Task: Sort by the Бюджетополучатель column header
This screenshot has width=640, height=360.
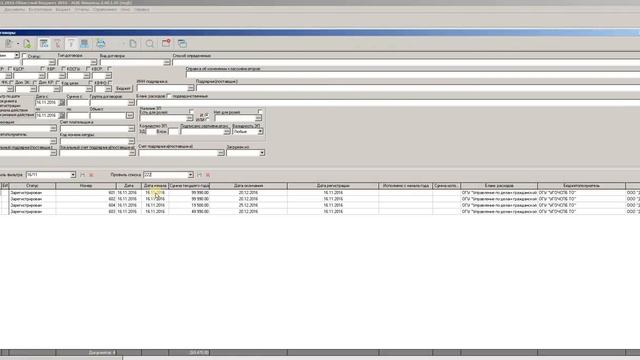Action: click(x=582, y=186)
